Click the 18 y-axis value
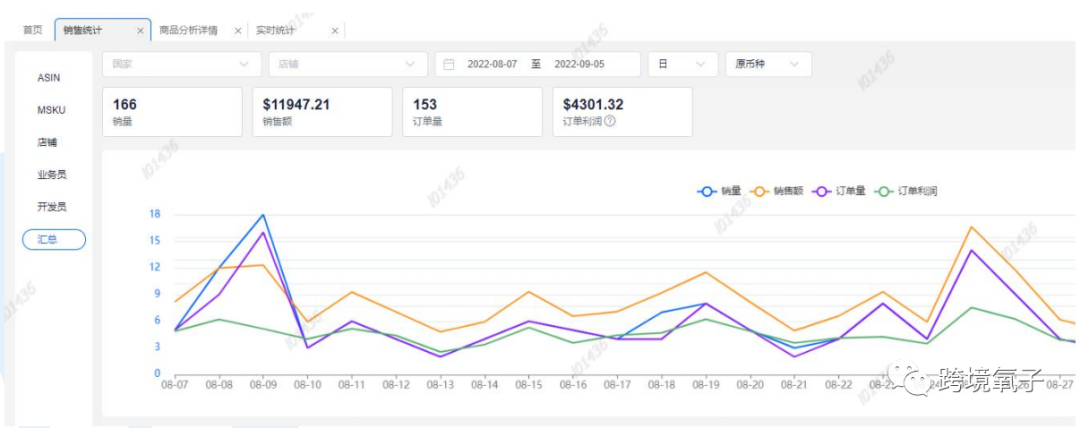The image size is (1080, 428). (154, 214)
